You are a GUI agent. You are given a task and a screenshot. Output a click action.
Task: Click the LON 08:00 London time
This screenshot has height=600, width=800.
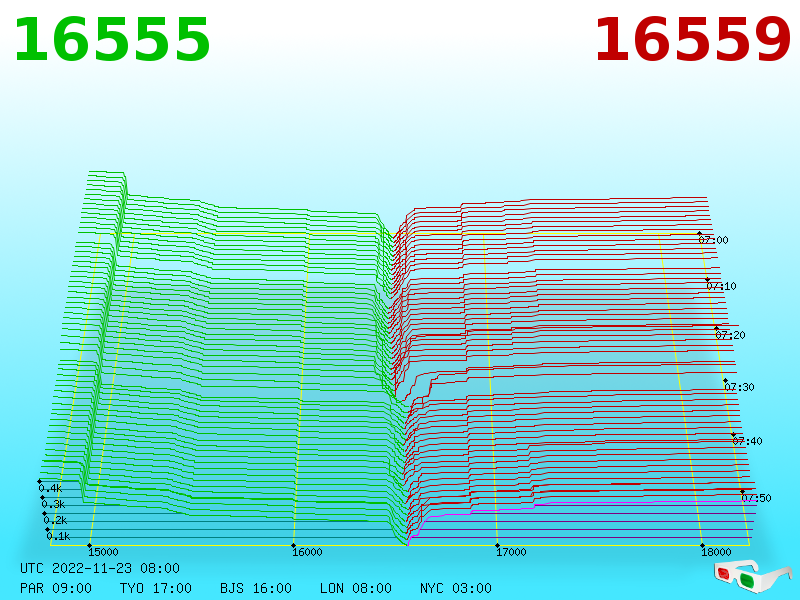[356, 588]
